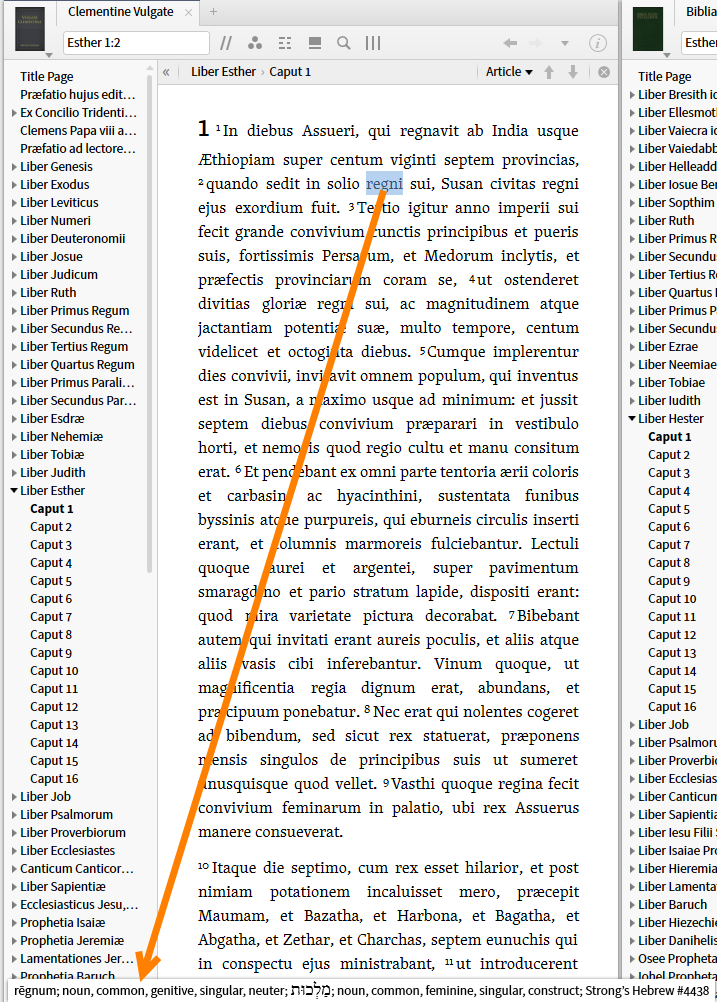Viewport: 717px width, 1002px height.
Task: Open Title Page in right panel contents
Action: 665,77
